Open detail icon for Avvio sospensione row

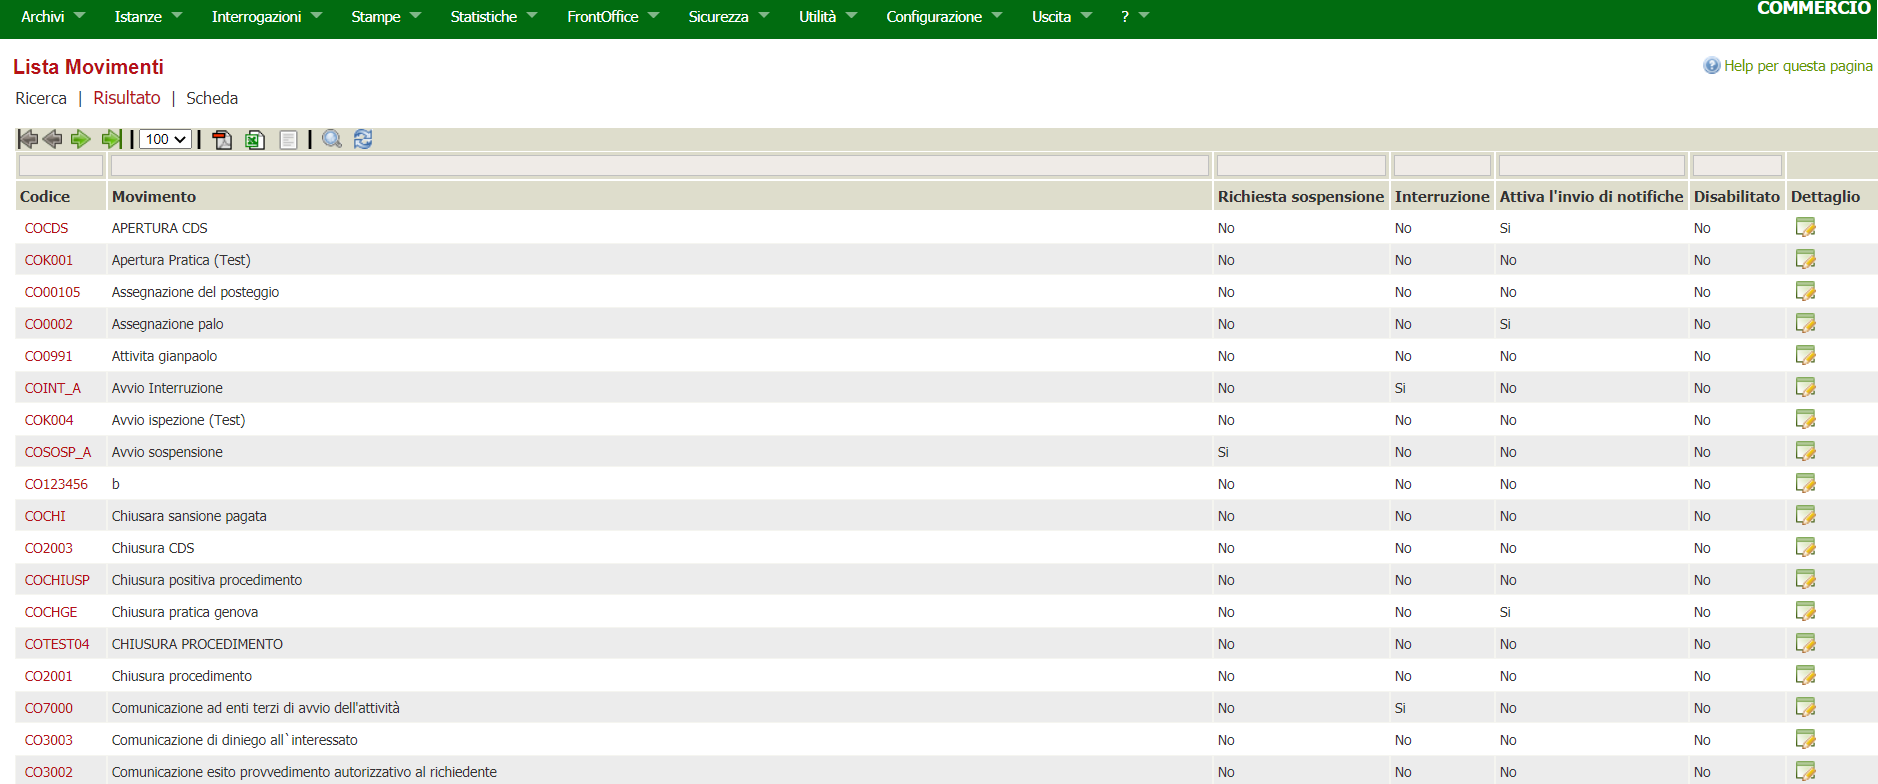tap(1805, 452)
